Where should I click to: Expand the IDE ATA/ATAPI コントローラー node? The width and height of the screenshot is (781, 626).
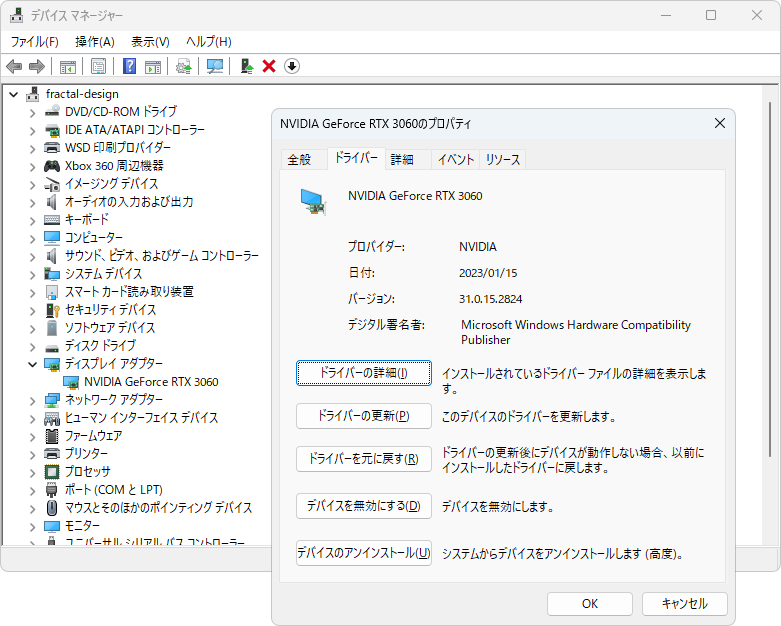[x=32, y=131]
